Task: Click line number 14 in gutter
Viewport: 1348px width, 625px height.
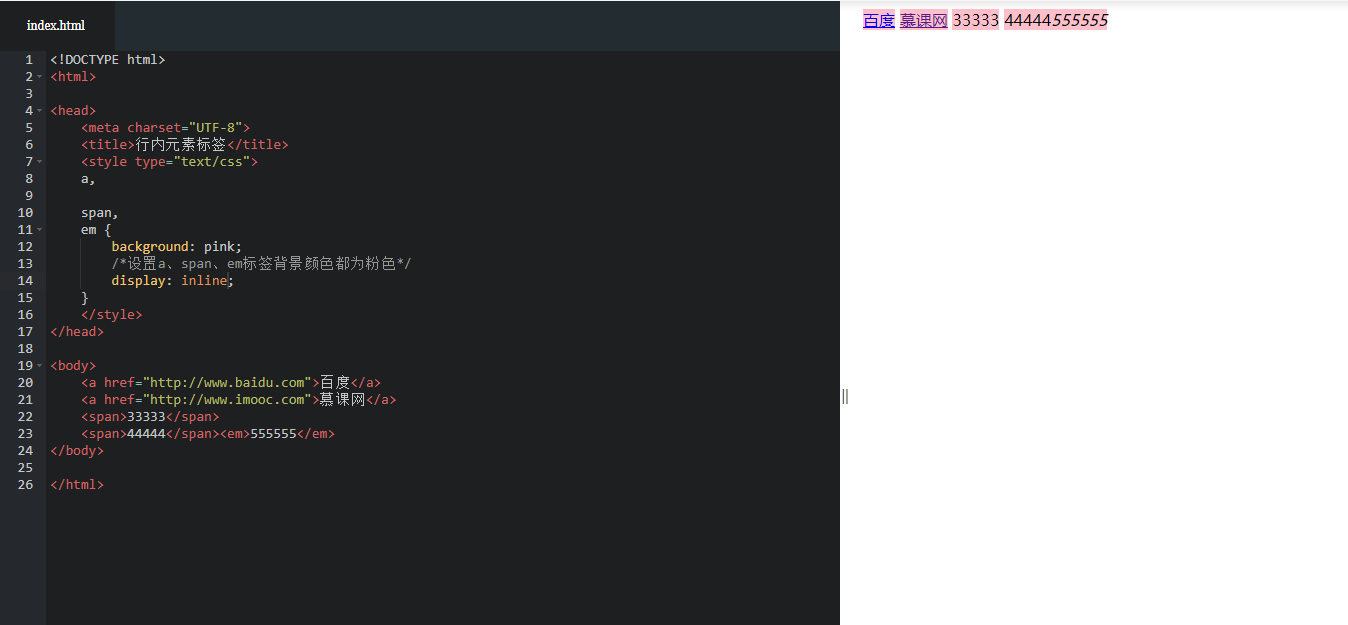Action: pos(25,281)
